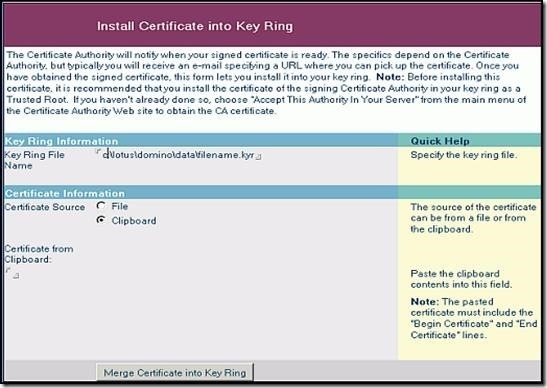
Task: Click the Certificate from Clipboard paste field
Action: (12, 273)
